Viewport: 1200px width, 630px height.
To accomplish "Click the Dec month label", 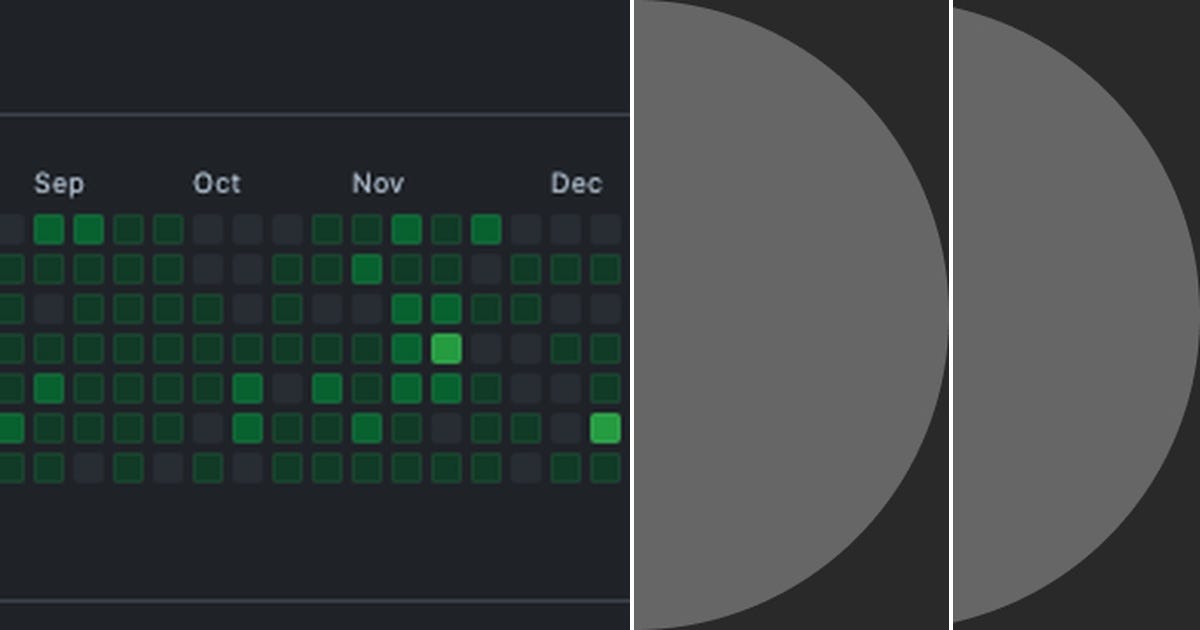I will click(x=576, y=184).
